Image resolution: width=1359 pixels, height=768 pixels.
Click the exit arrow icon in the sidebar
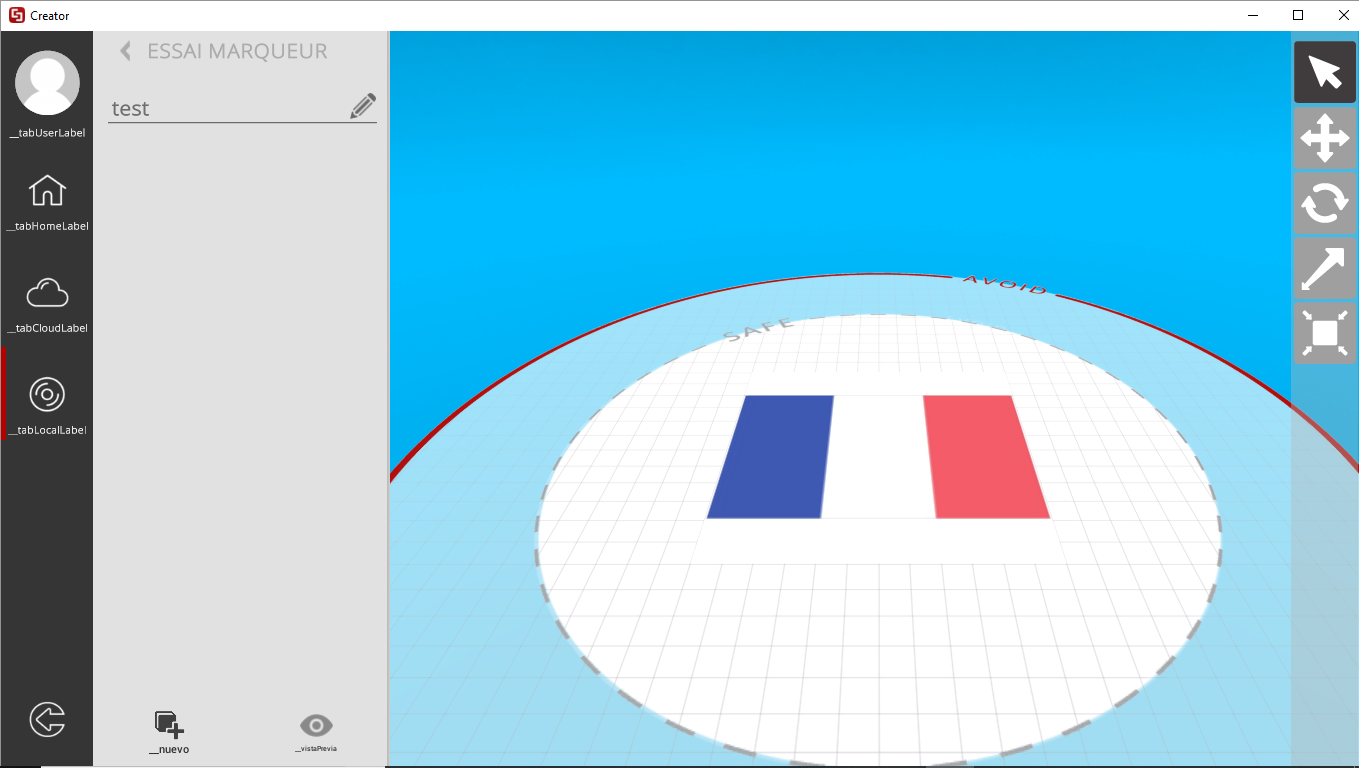click(x=47, y=719)
